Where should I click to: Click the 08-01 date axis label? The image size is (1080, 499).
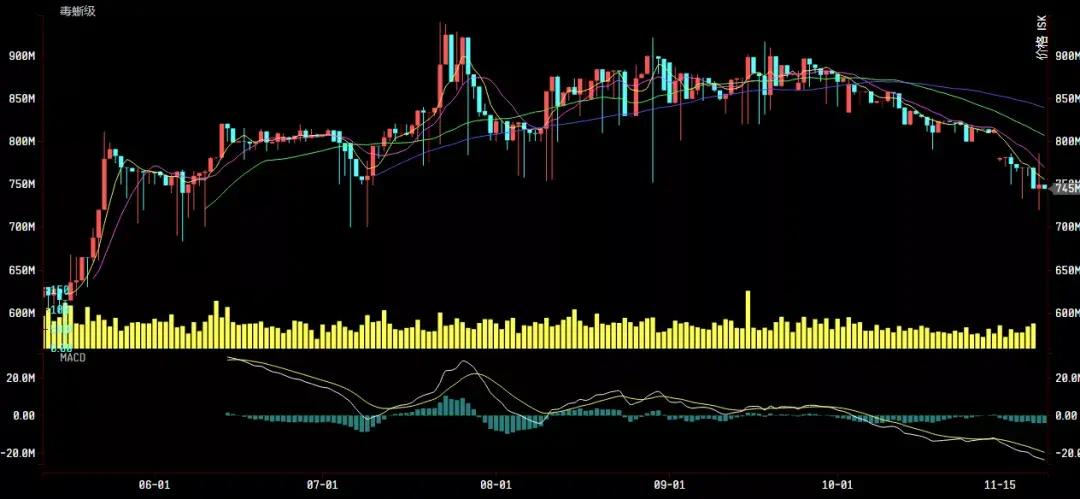pyautogui.click(x=496, y=485)
